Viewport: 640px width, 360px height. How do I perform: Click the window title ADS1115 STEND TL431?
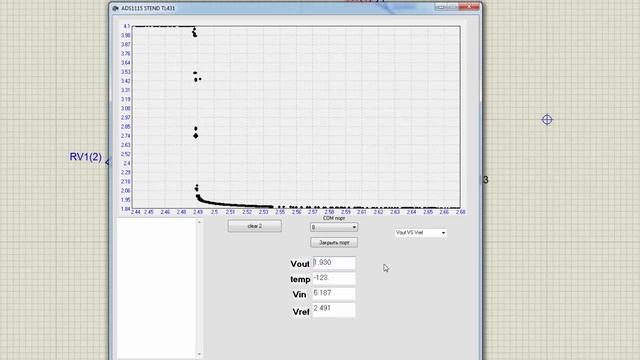coord(148,8)
